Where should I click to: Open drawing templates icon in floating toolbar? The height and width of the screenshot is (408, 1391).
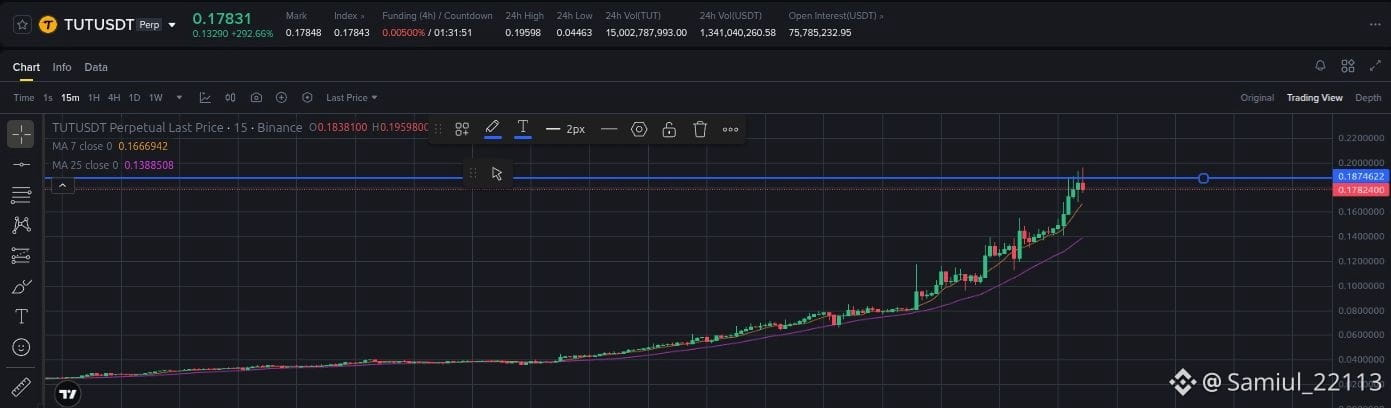pyautogui.click(x=462, y=129)
